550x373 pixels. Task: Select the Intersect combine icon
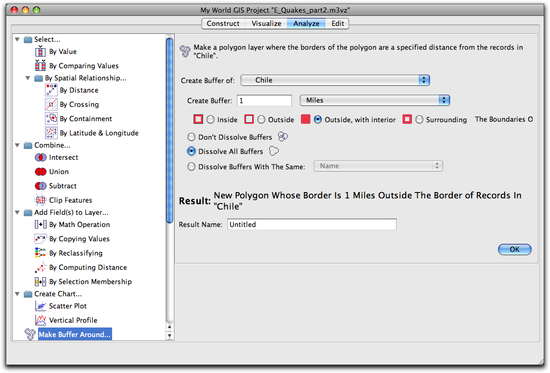tap(40, 158)
